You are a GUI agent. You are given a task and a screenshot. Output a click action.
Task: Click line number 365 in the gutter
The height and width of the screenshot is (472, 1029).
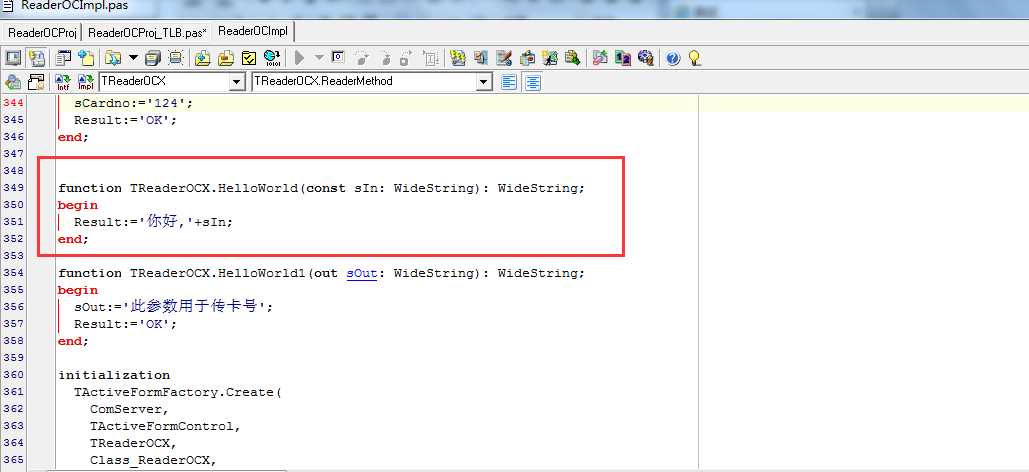point(13,460)
